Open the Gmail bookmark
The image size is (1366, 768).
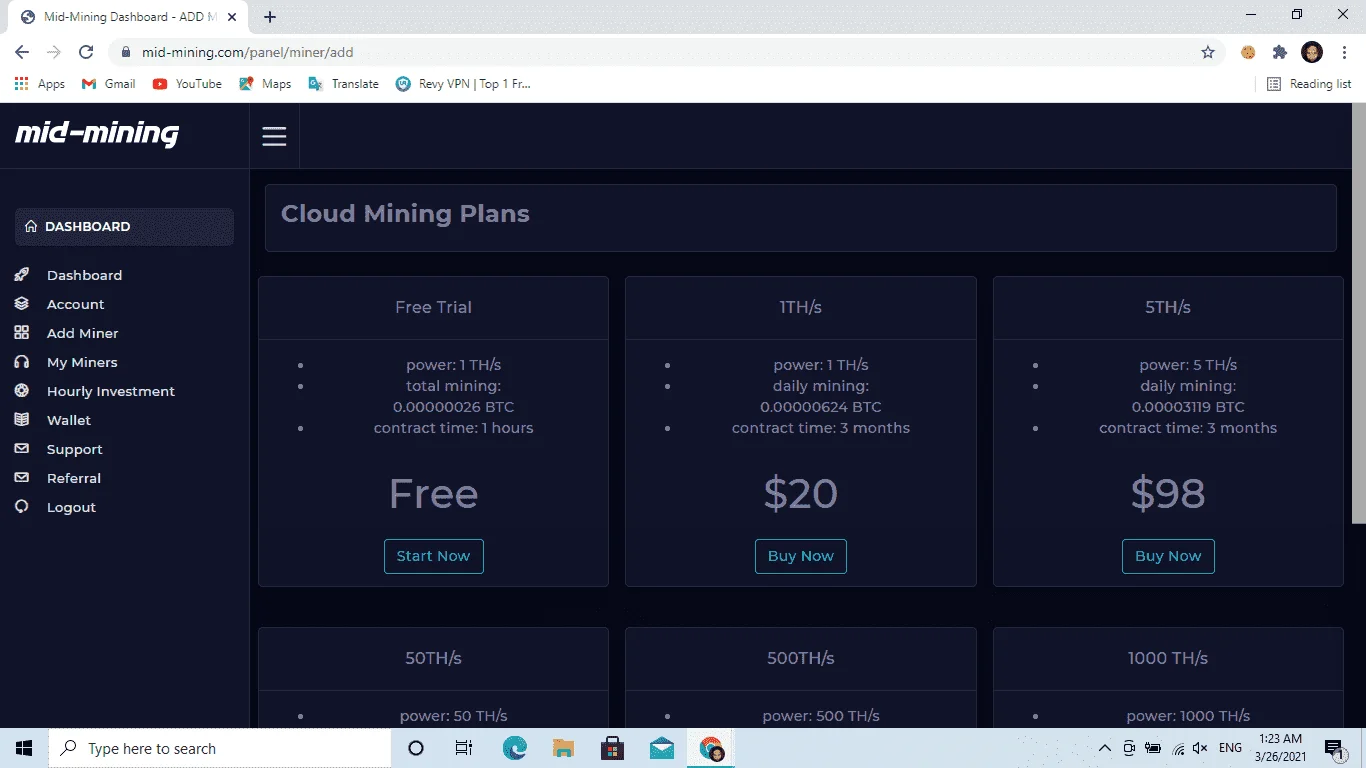click(108, 84)
